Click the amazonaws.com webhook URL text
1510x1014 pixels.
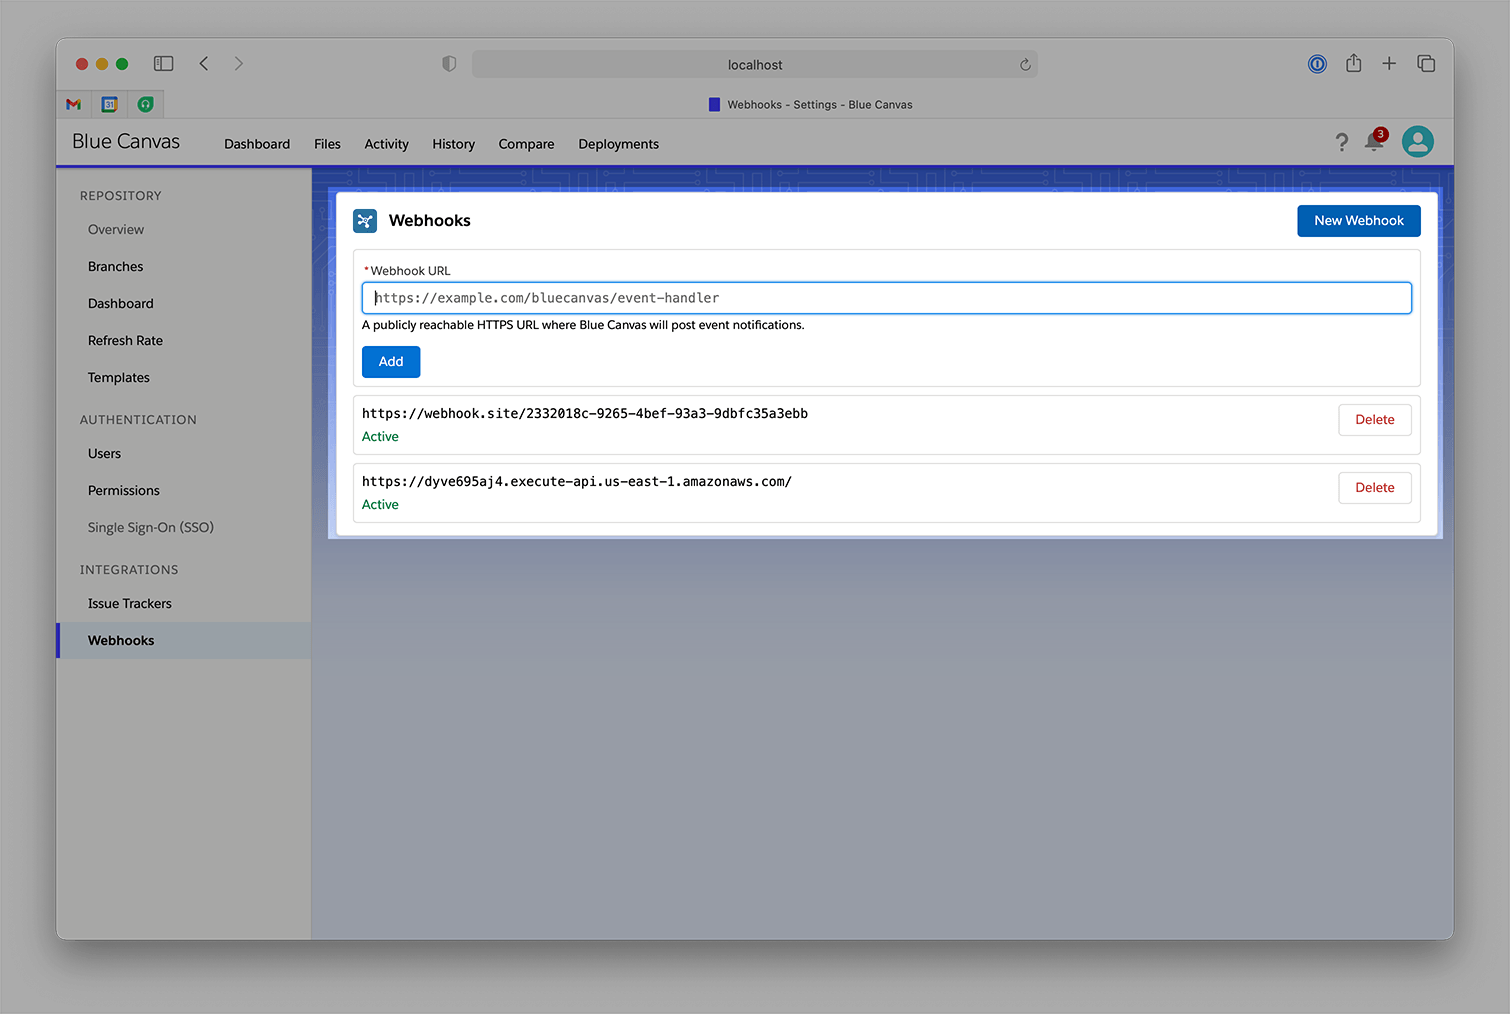pyautogui.click(x=577, y=482)
